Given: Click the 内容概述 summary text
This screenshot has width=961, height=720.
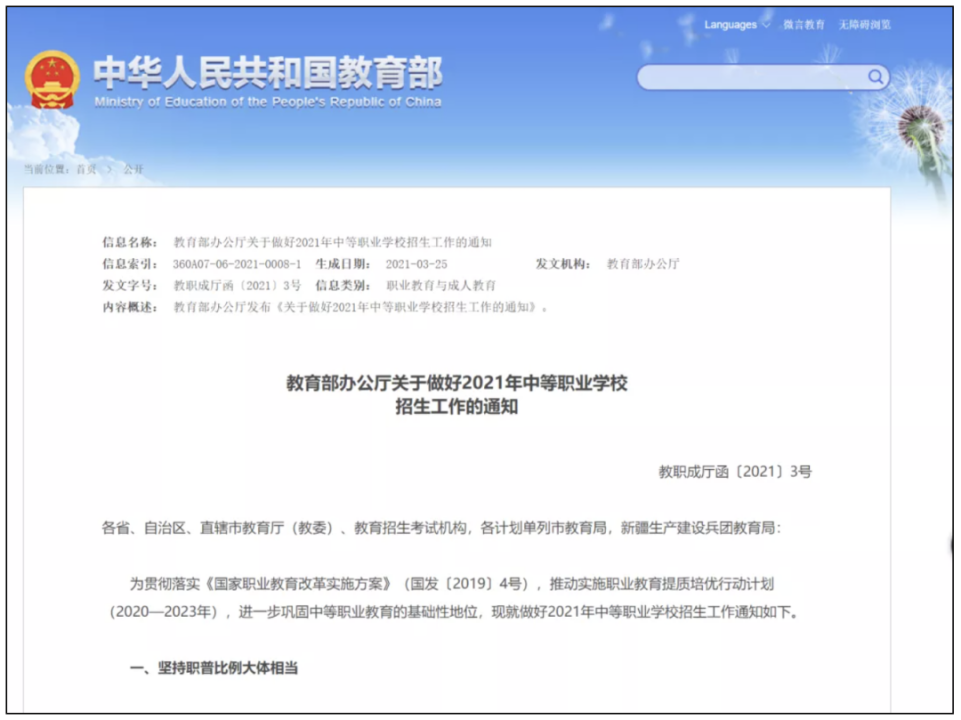Looking at the screenshot, I should point(360,307).
